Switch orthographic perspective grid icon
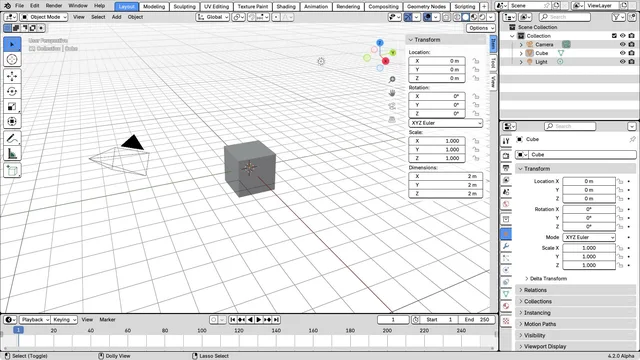The width and height of the screenshot is (640, 360). [x=392, y=120]
